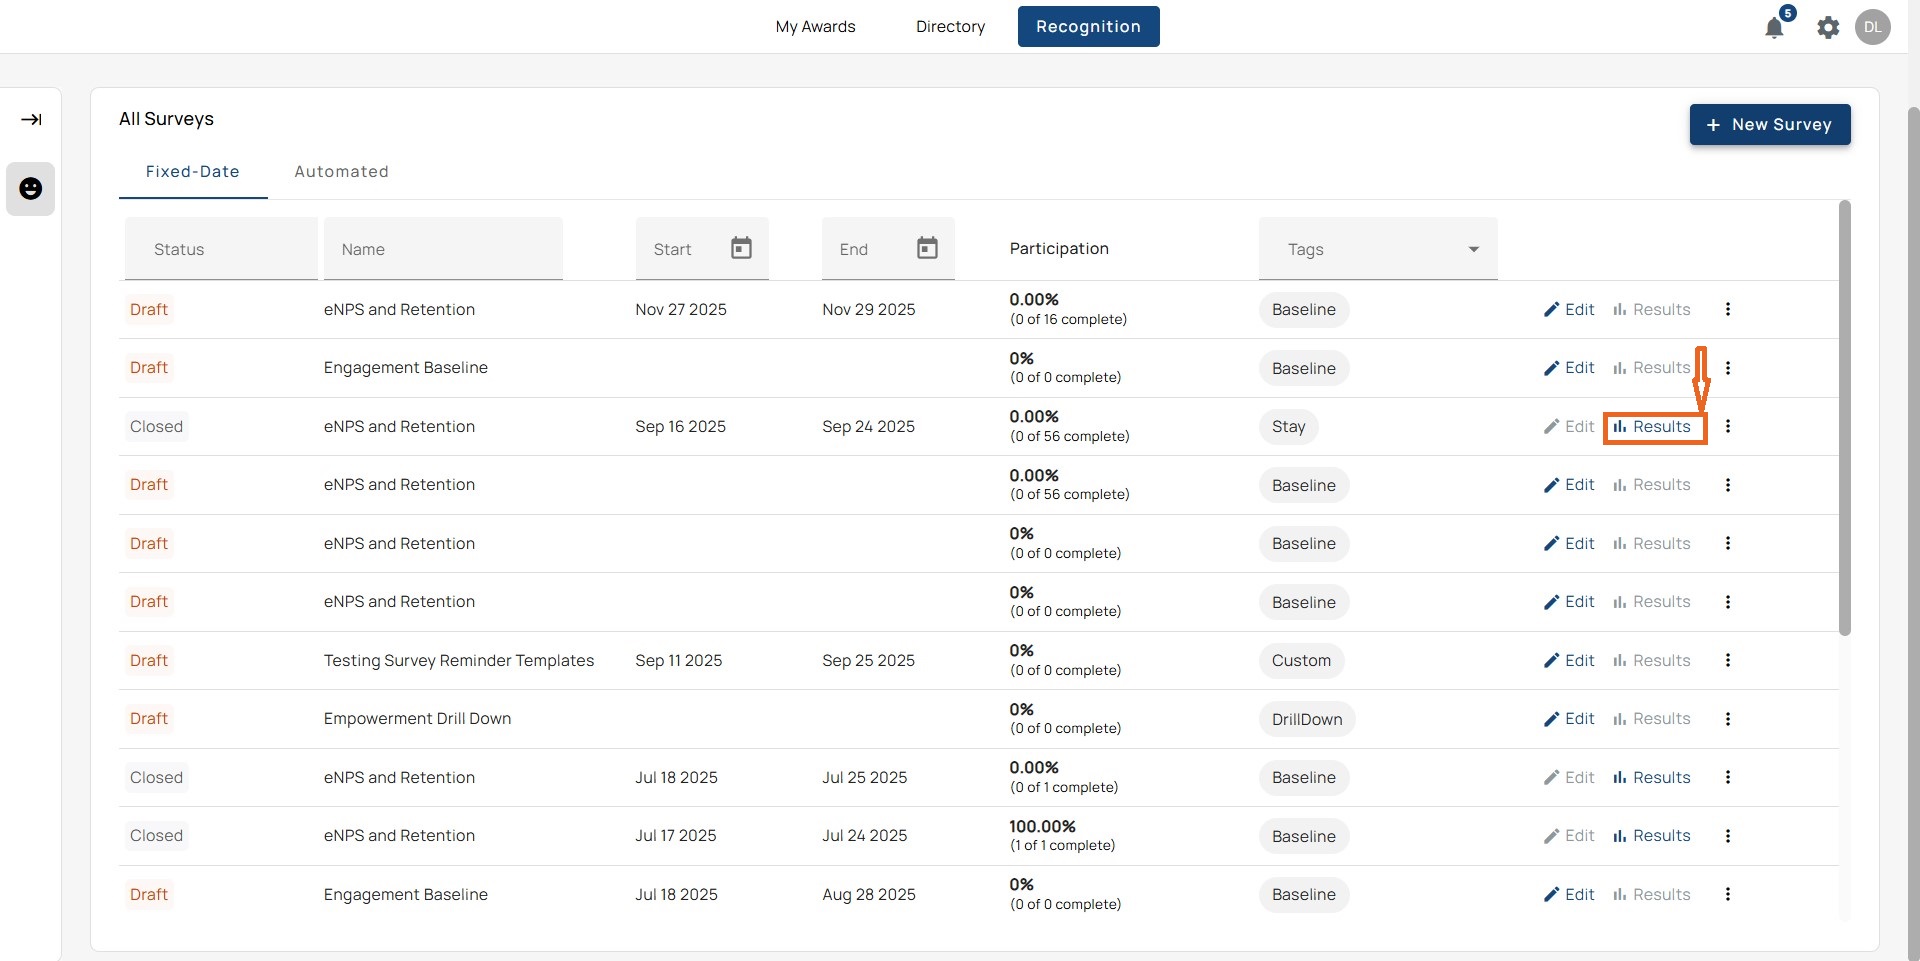The height and width of the screenshot is (961, 1920).
Task: View Results for the Sep 16 2025 survey
Action: 1652,426
